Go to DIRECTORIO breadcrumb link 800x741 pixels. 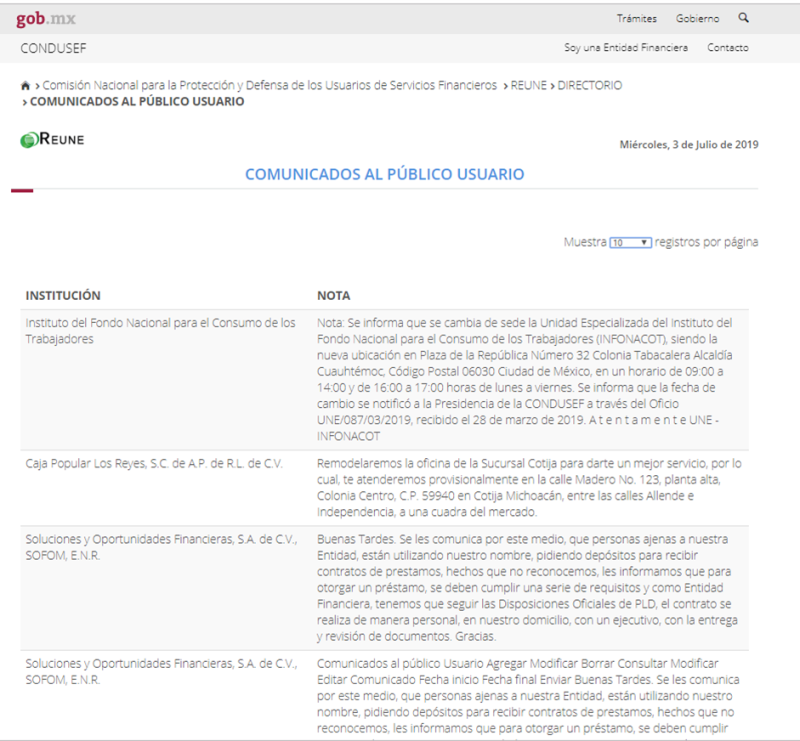589,85
